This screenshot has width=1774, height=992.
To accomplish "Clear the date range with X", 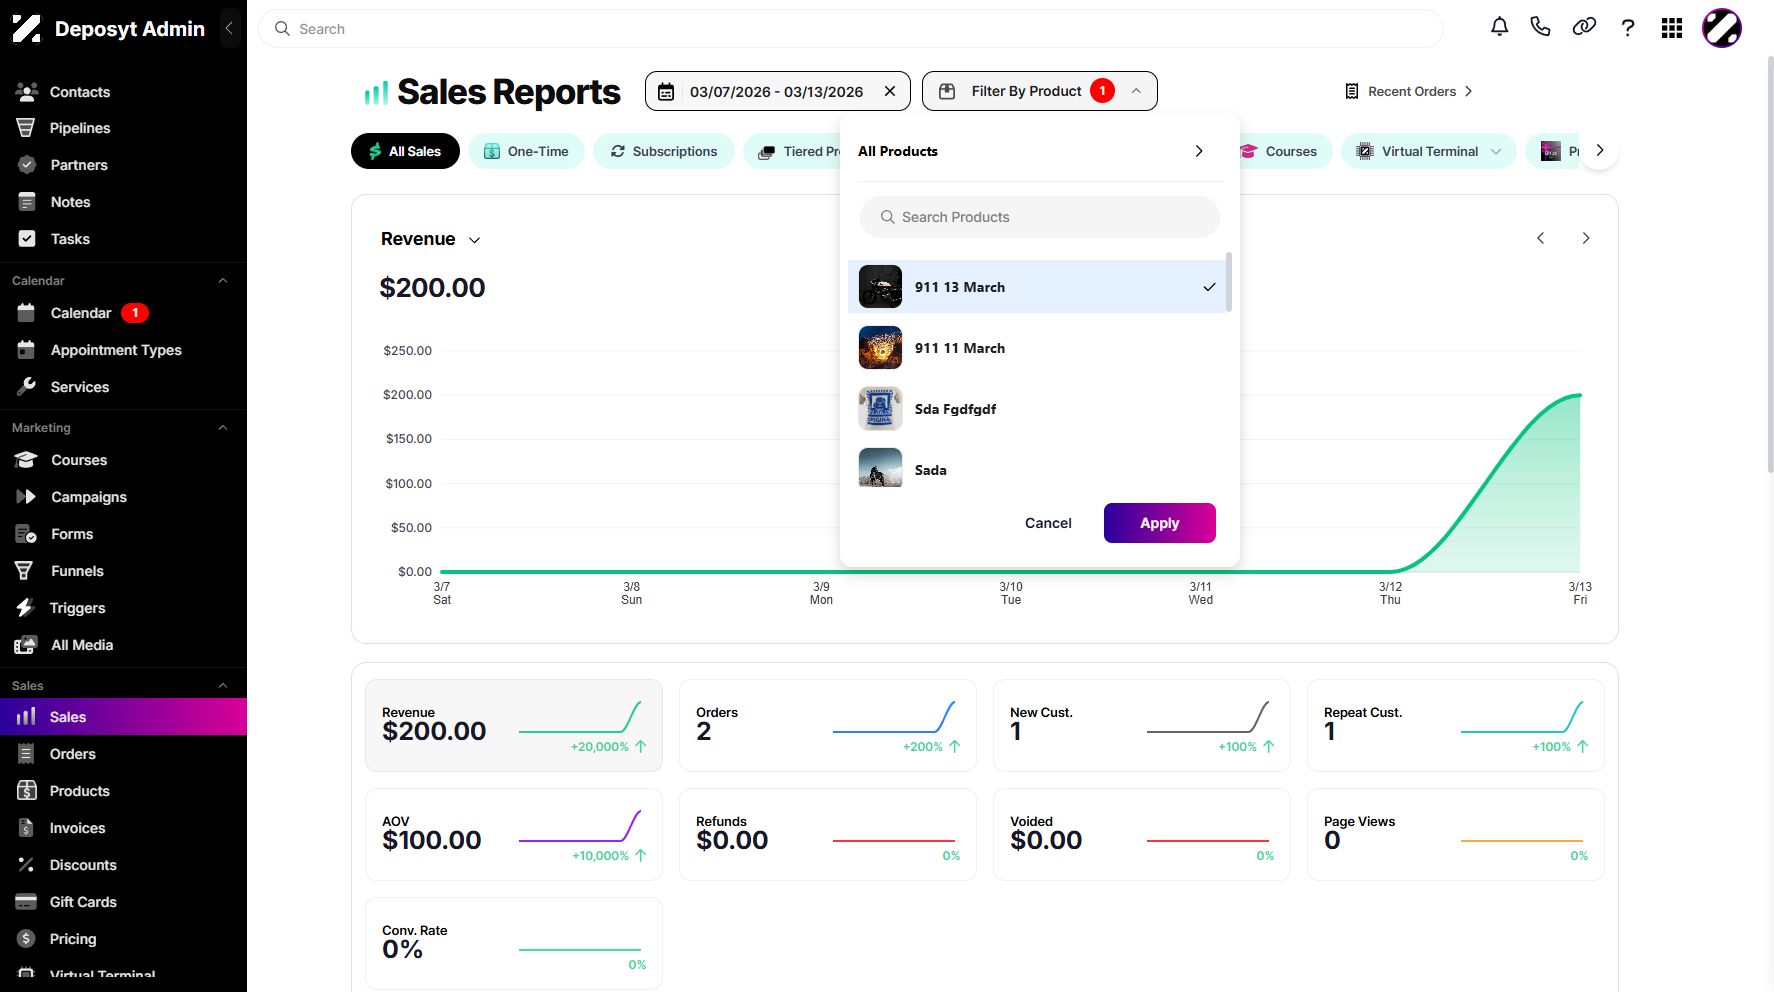I will click(890, 91).
